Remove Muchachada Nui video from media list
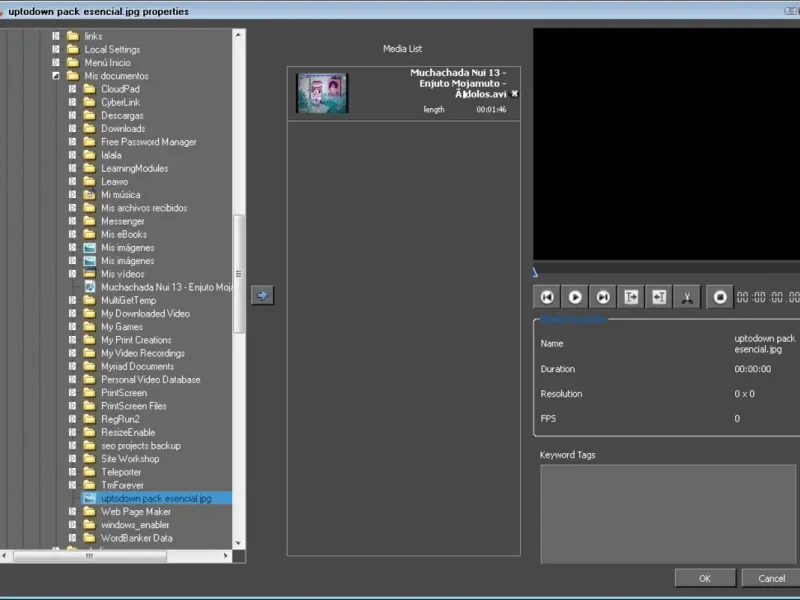This screenshot has height=600, width=800. tap(514, 94)
